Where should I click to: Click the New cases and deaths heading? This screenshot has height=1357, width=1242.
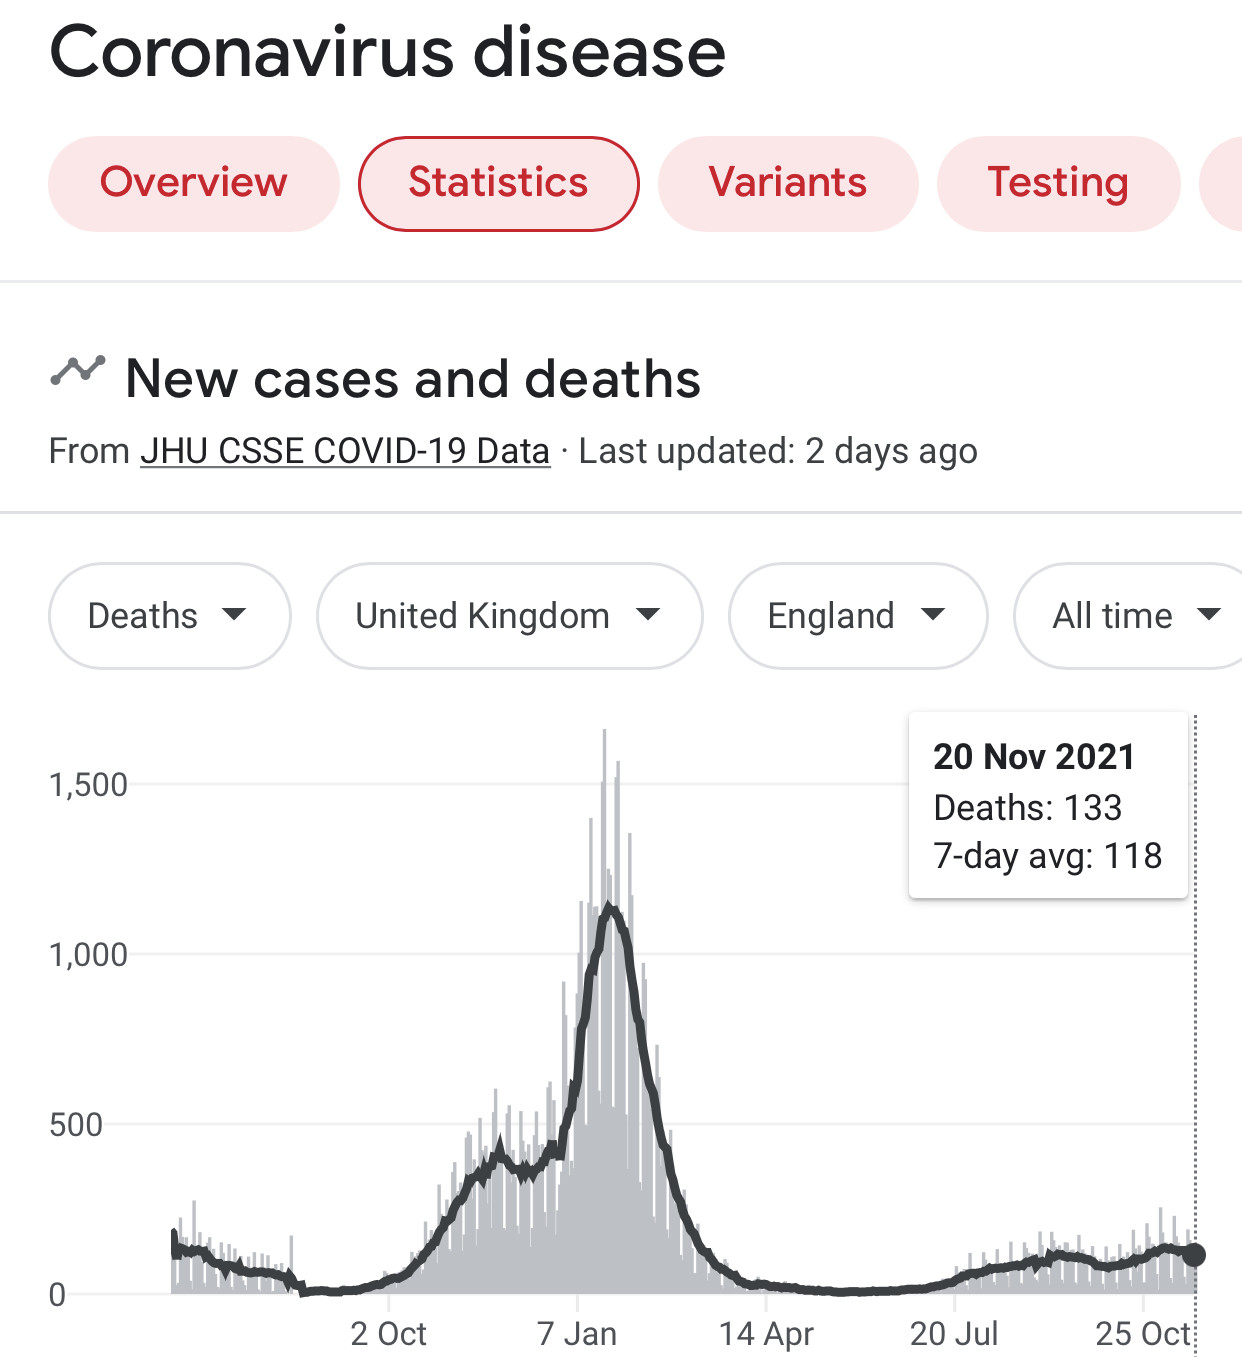click(x=413, y=379)
